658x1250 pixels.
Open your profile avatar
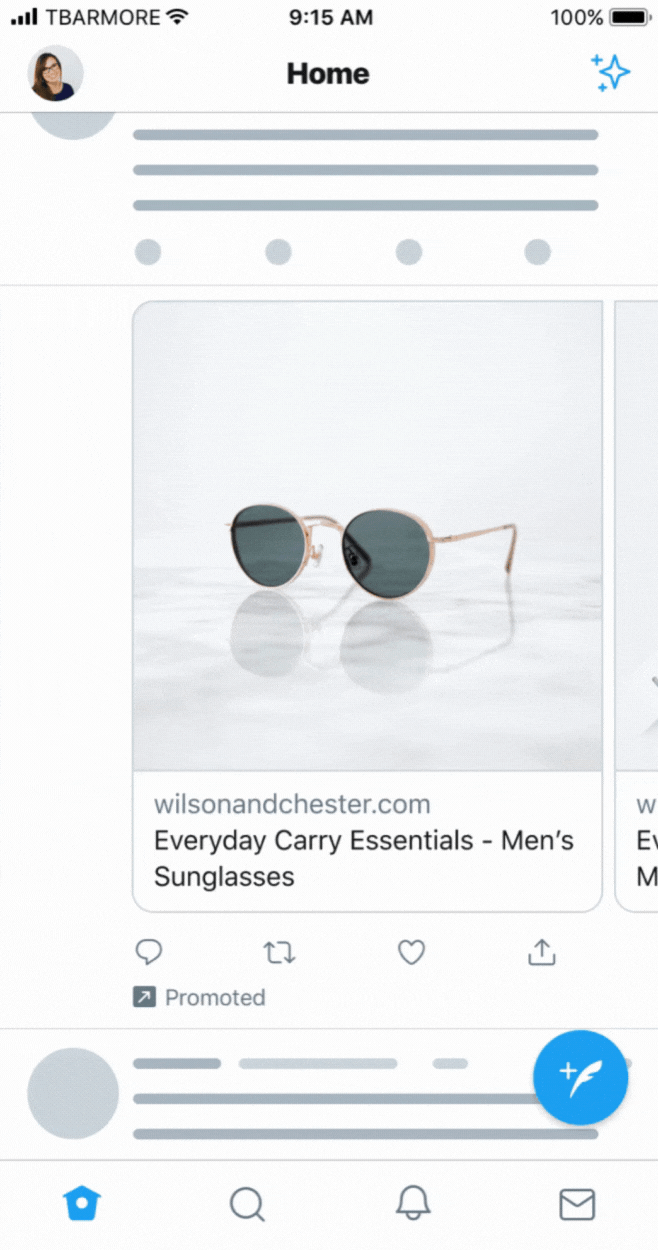(x=54, y=72)
